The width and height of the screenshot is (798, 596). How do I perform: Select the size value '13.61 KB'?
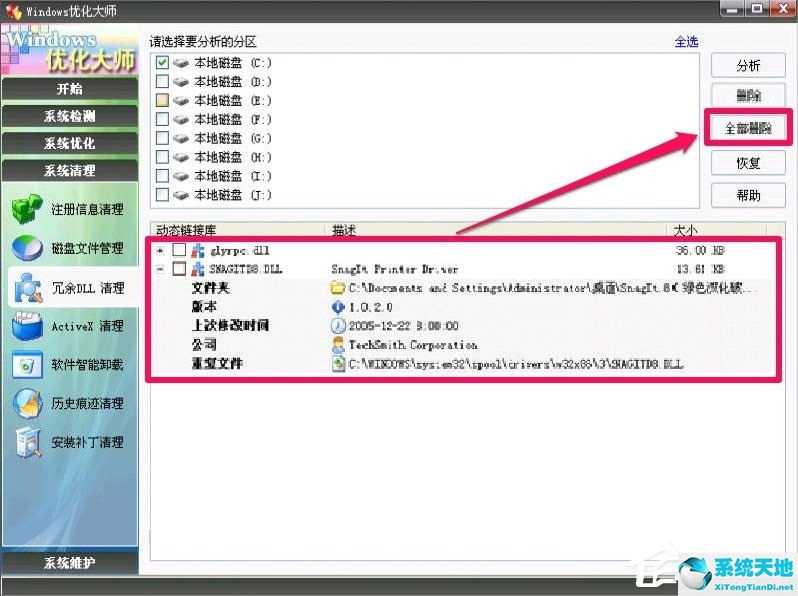point(700,269)
